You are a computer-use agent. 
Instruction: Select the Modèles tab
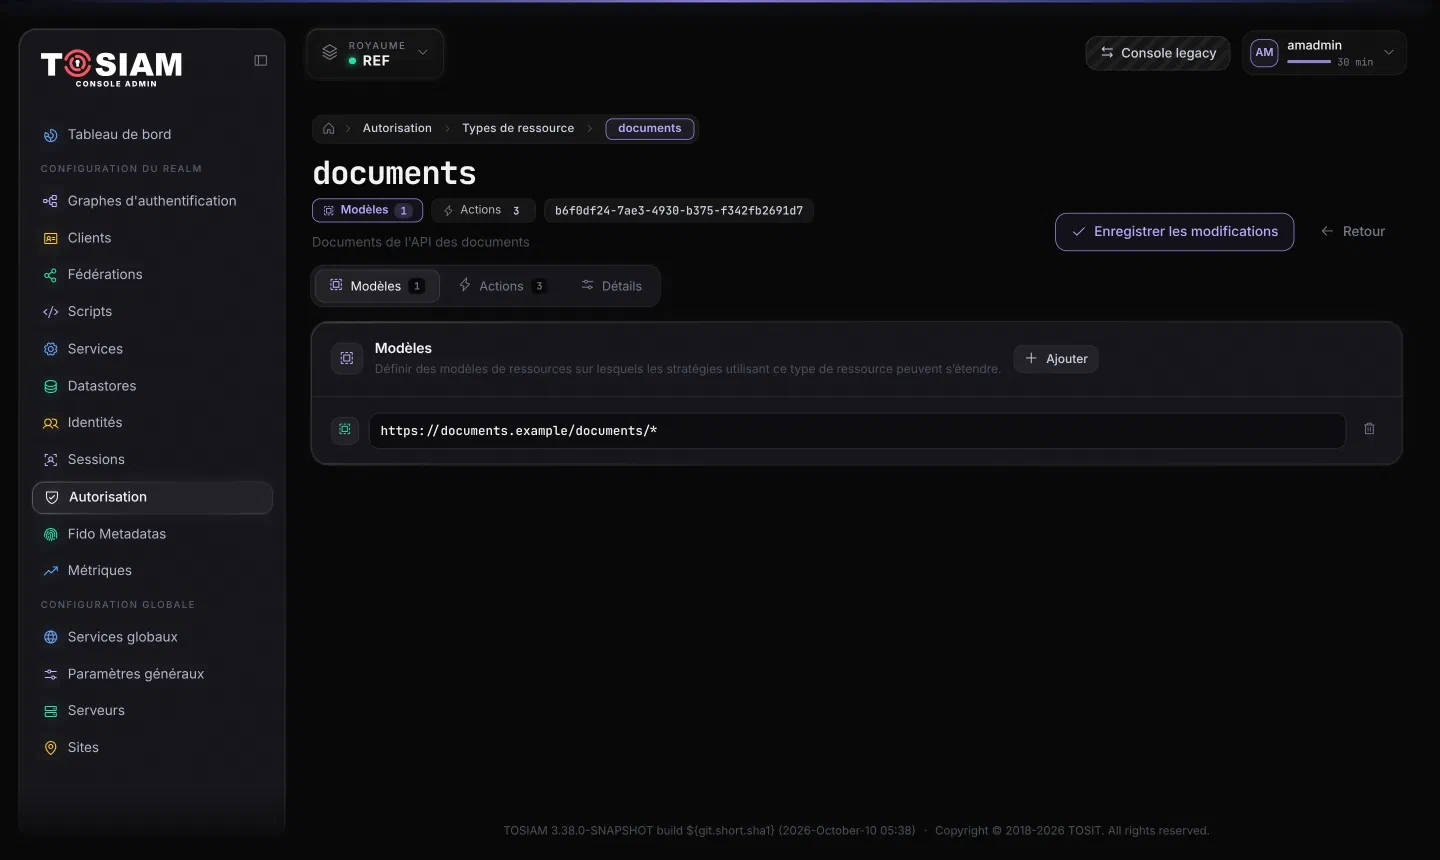pos(377,286)
